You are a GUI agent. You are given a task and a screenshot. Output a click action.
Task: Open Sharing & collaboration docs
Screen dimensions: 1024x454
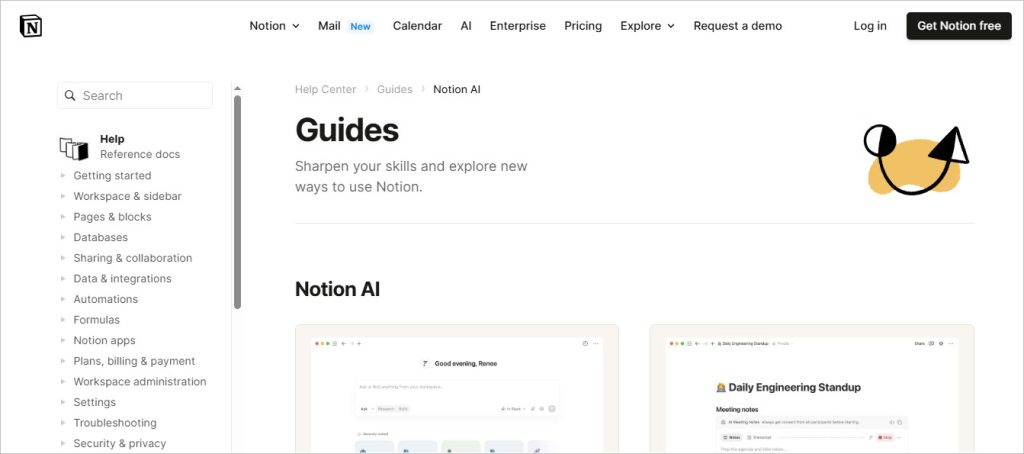(x=133, y=257)
